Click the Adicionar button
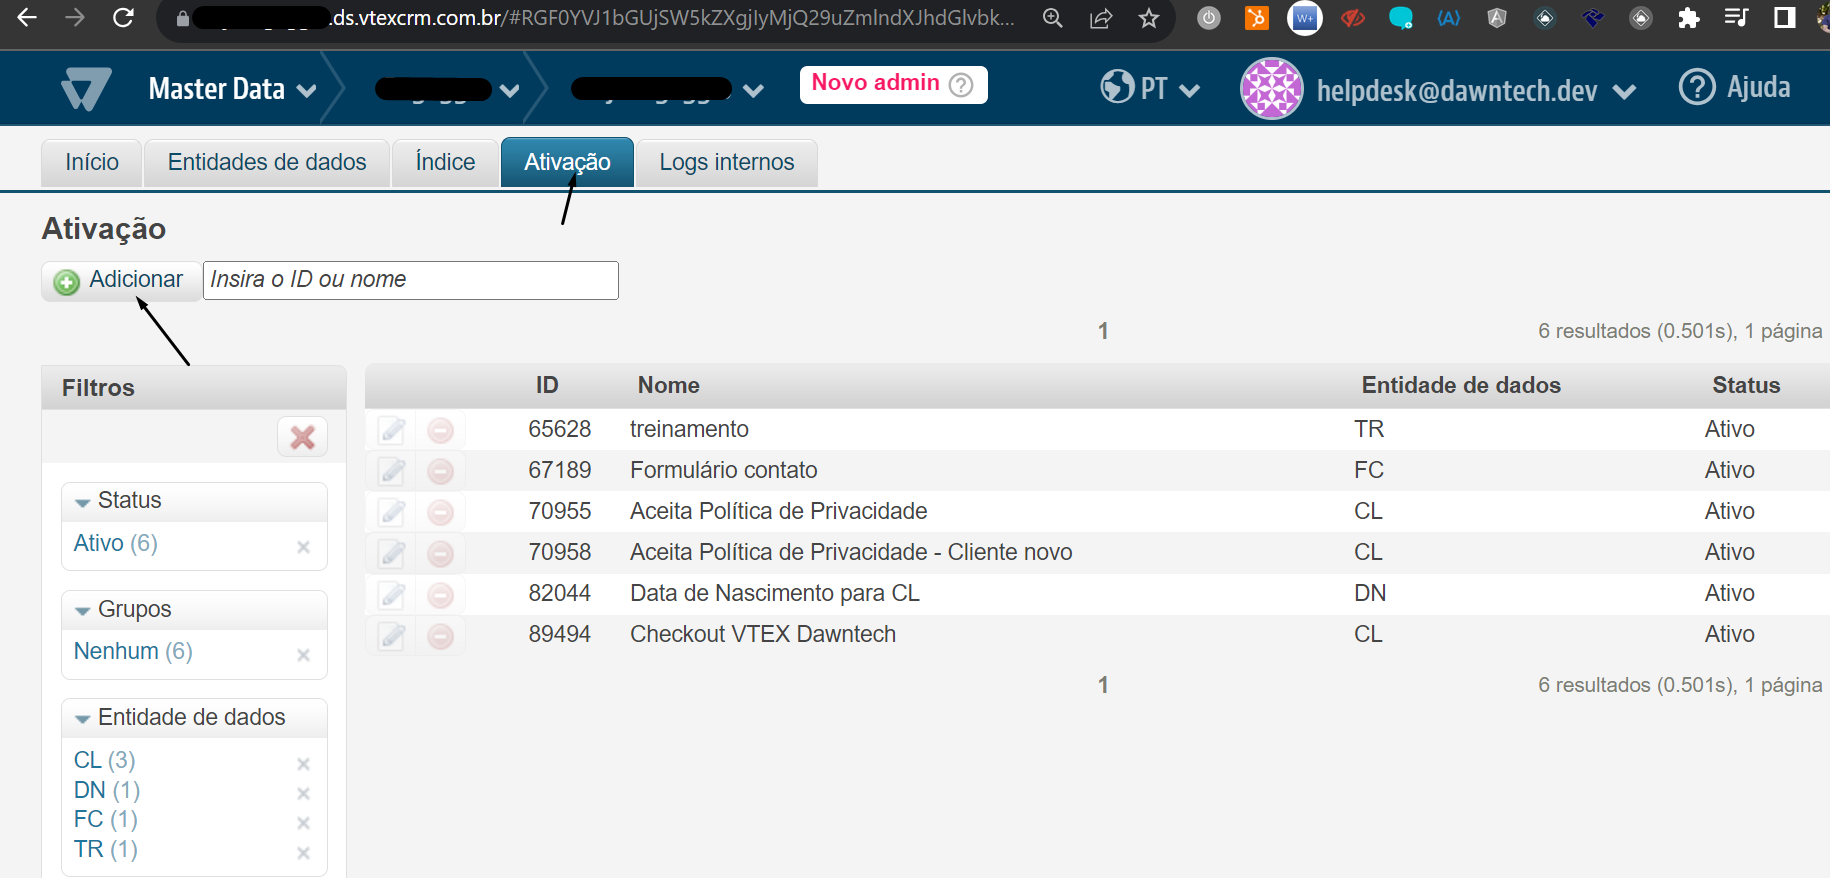The height and width of the screenshot is (878, 1830). coord(120,280)
